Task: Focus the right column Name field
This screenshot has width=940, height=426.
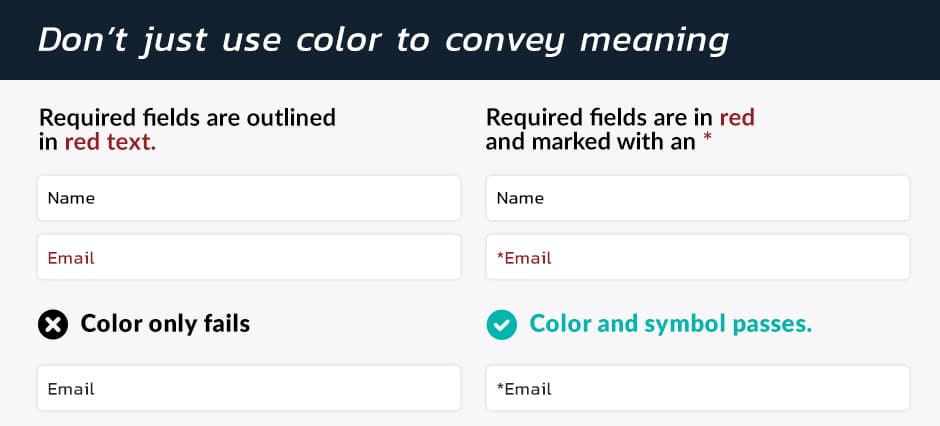Action: click(x=698, y=198)
